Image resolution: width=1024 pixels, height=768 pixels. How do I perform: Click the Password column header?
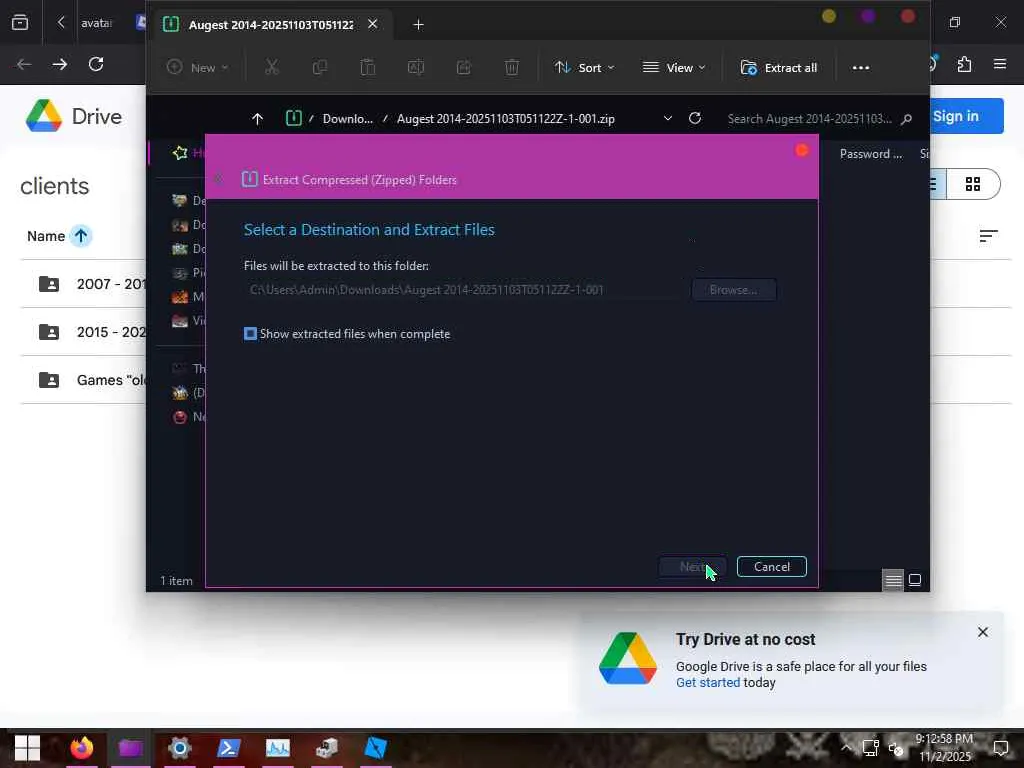point(871,154)
